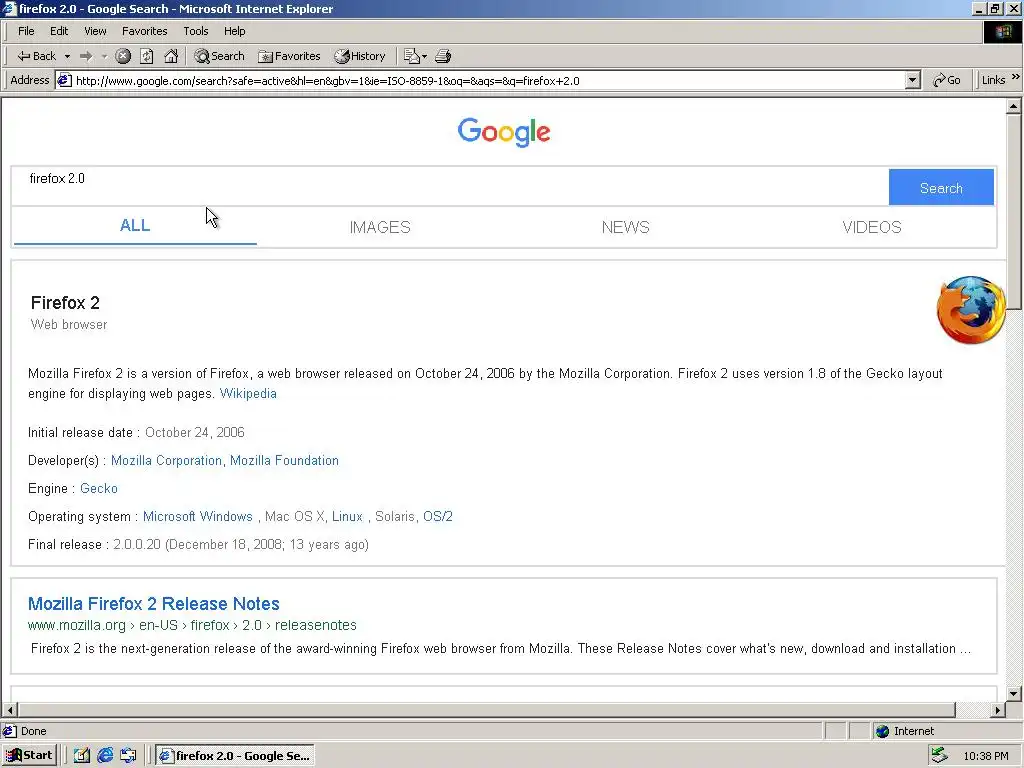Open the History pane from the toolbar

(360, 56)
